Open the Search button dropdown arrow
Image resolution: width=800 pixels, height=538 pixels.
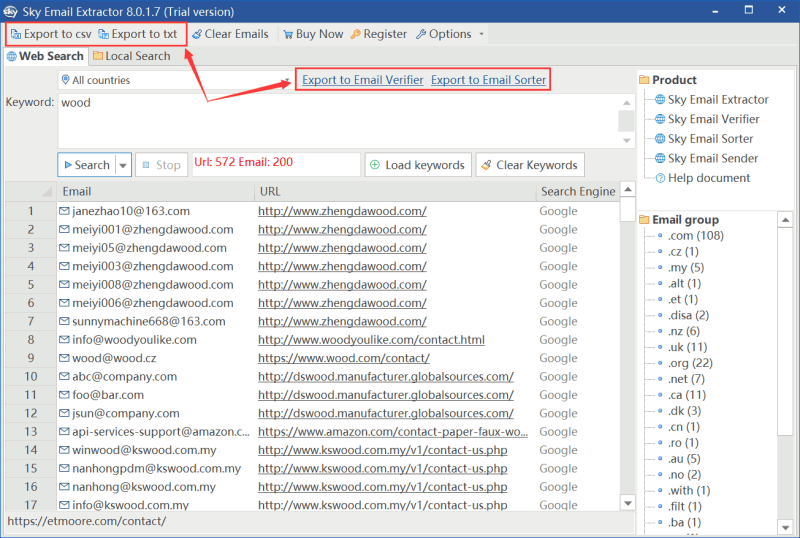coord(123,165)
